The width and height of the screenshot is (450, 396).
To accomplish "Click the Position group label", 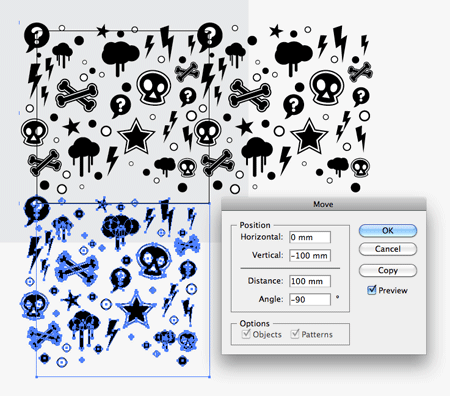I will click(255, 225).
